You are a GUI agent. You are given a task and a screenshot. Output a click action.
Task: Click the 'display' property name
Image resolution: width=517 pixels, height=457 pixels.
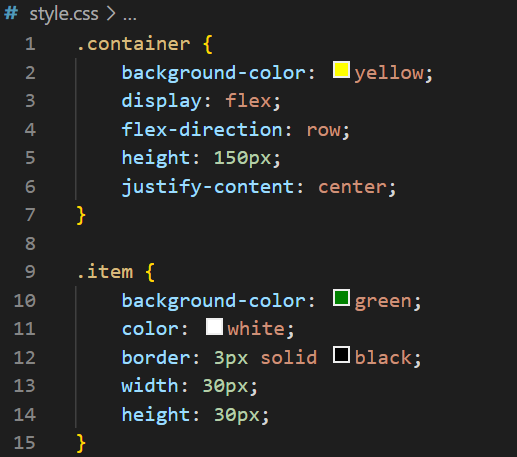(x=161, y=101)
